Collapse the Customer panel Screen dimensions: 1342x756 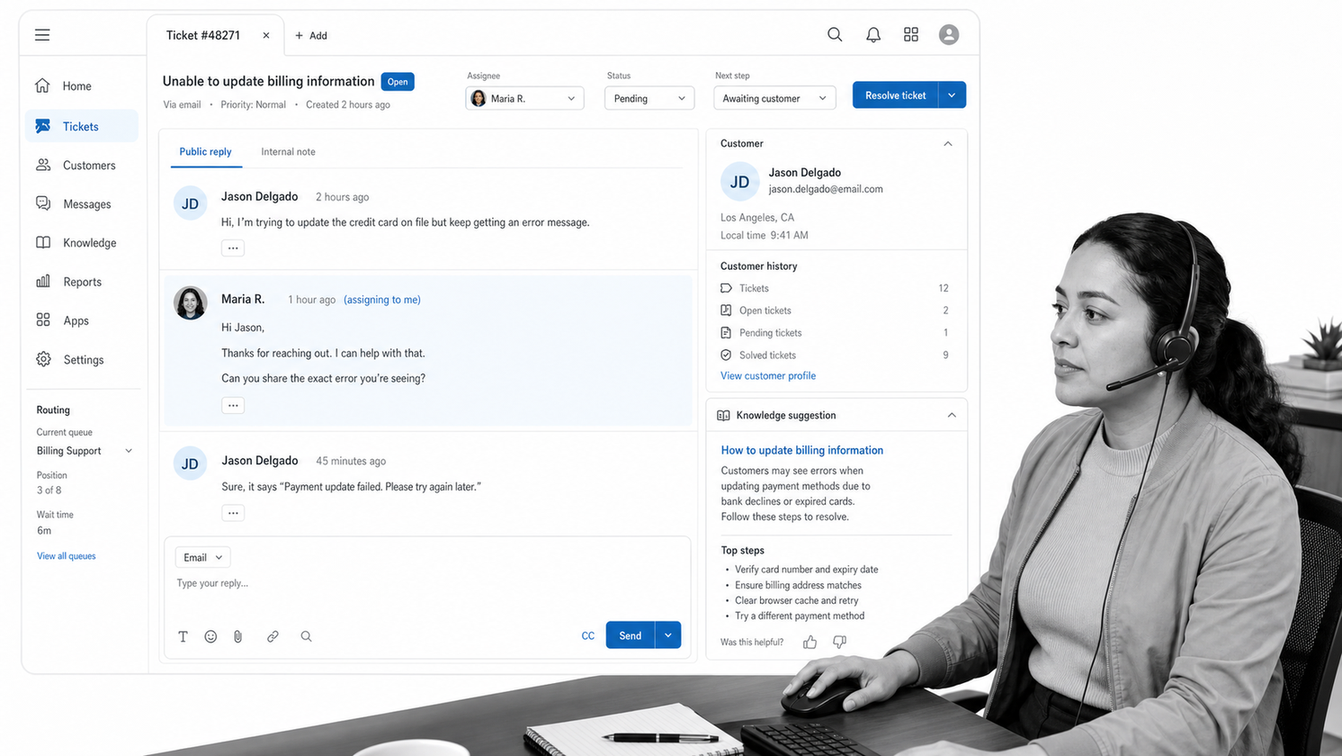(x=948, y=144)
